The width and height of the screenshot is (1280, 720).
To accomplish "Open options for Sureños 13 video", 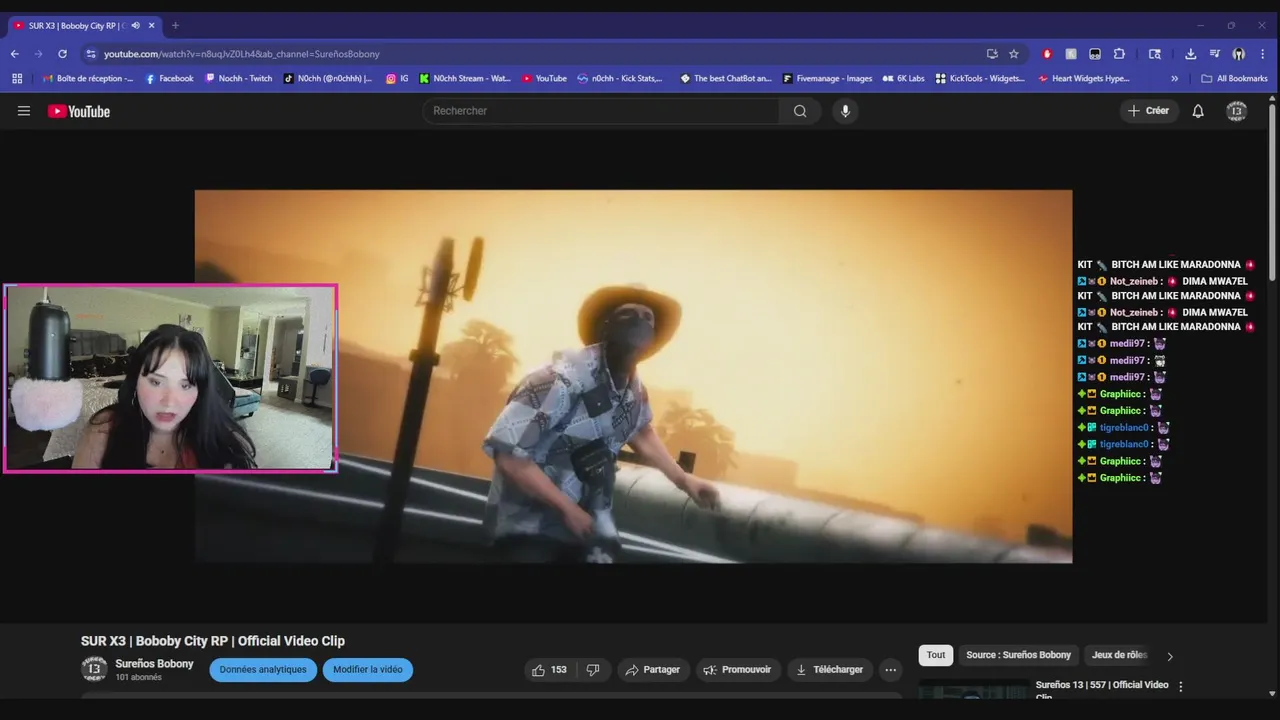I will (x=1181, y=686).
